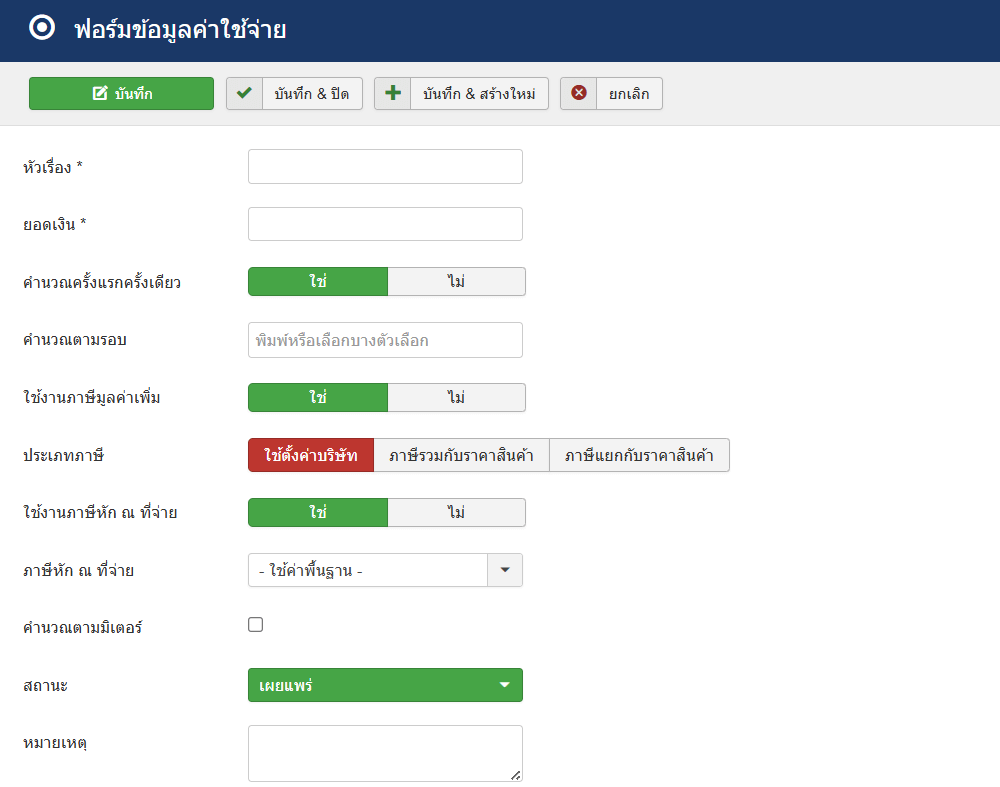Click the หัวเรื่อง input field

[385, 166]
